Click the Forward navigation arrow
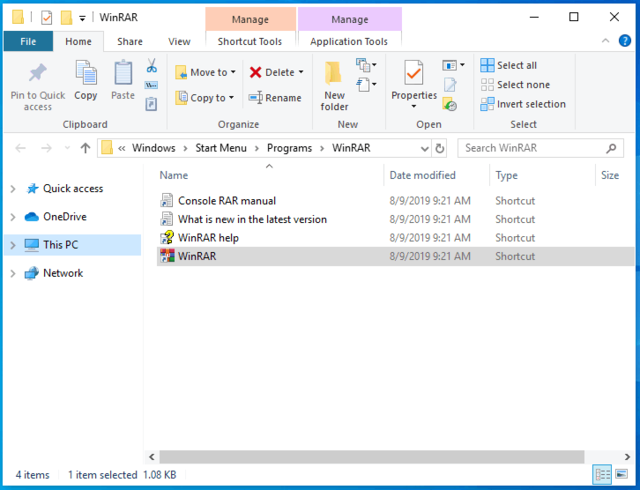The width and height of the screenshot is (640, 490). (x=46, y=148)
